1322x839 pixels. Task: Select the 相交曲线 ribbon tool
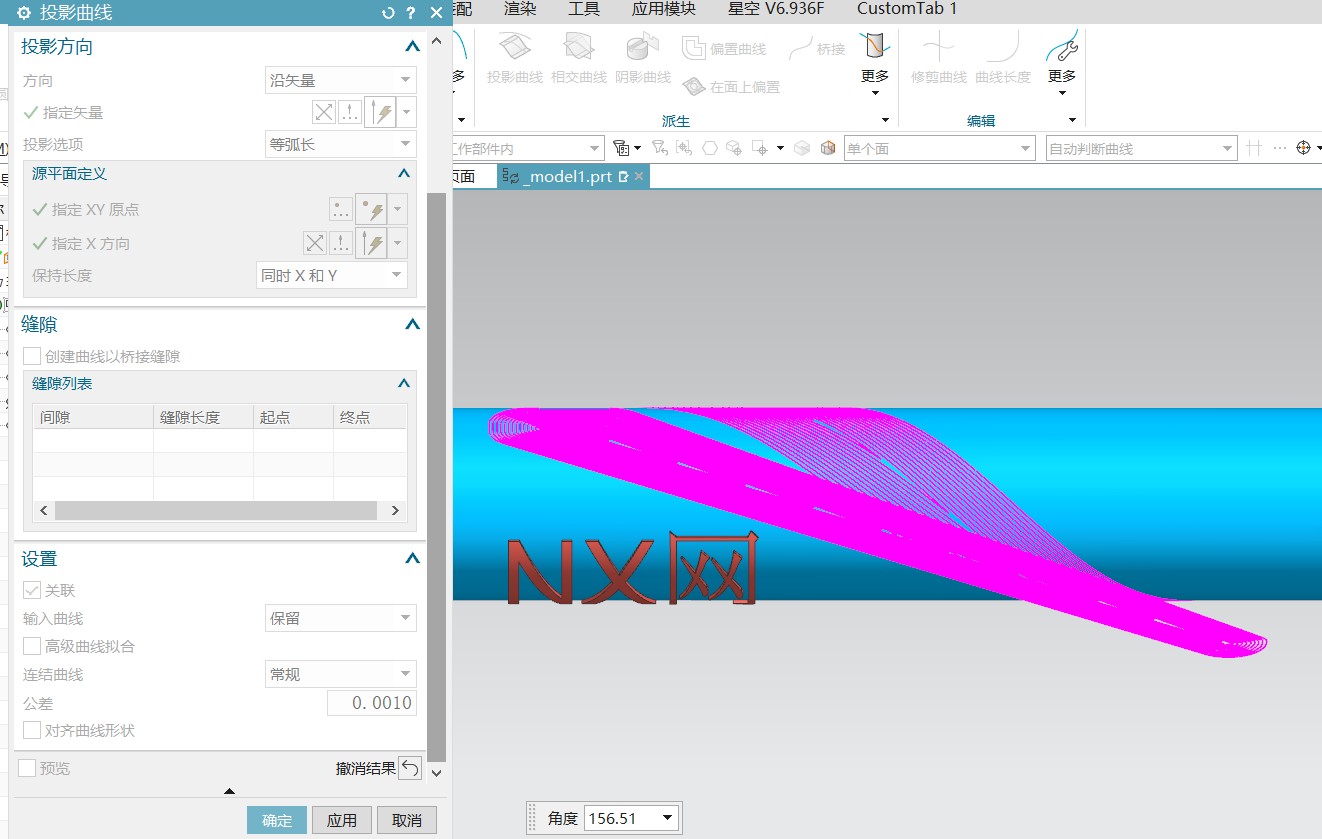pyautogui.click(x=579, y=58)
